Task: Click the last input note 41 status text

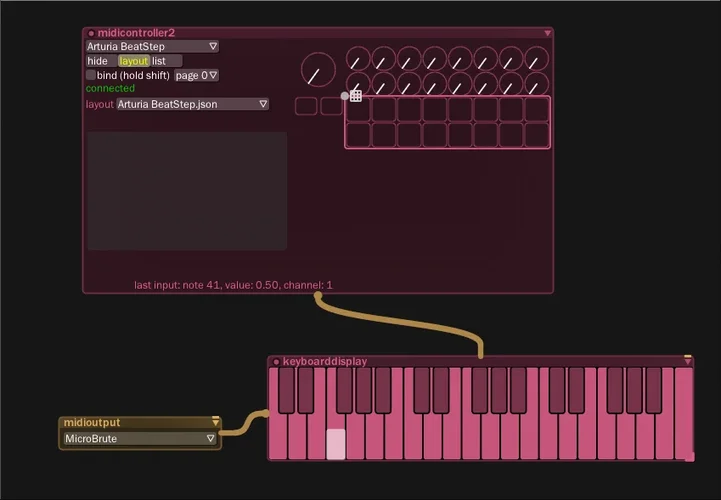Action: pos(233,285)
